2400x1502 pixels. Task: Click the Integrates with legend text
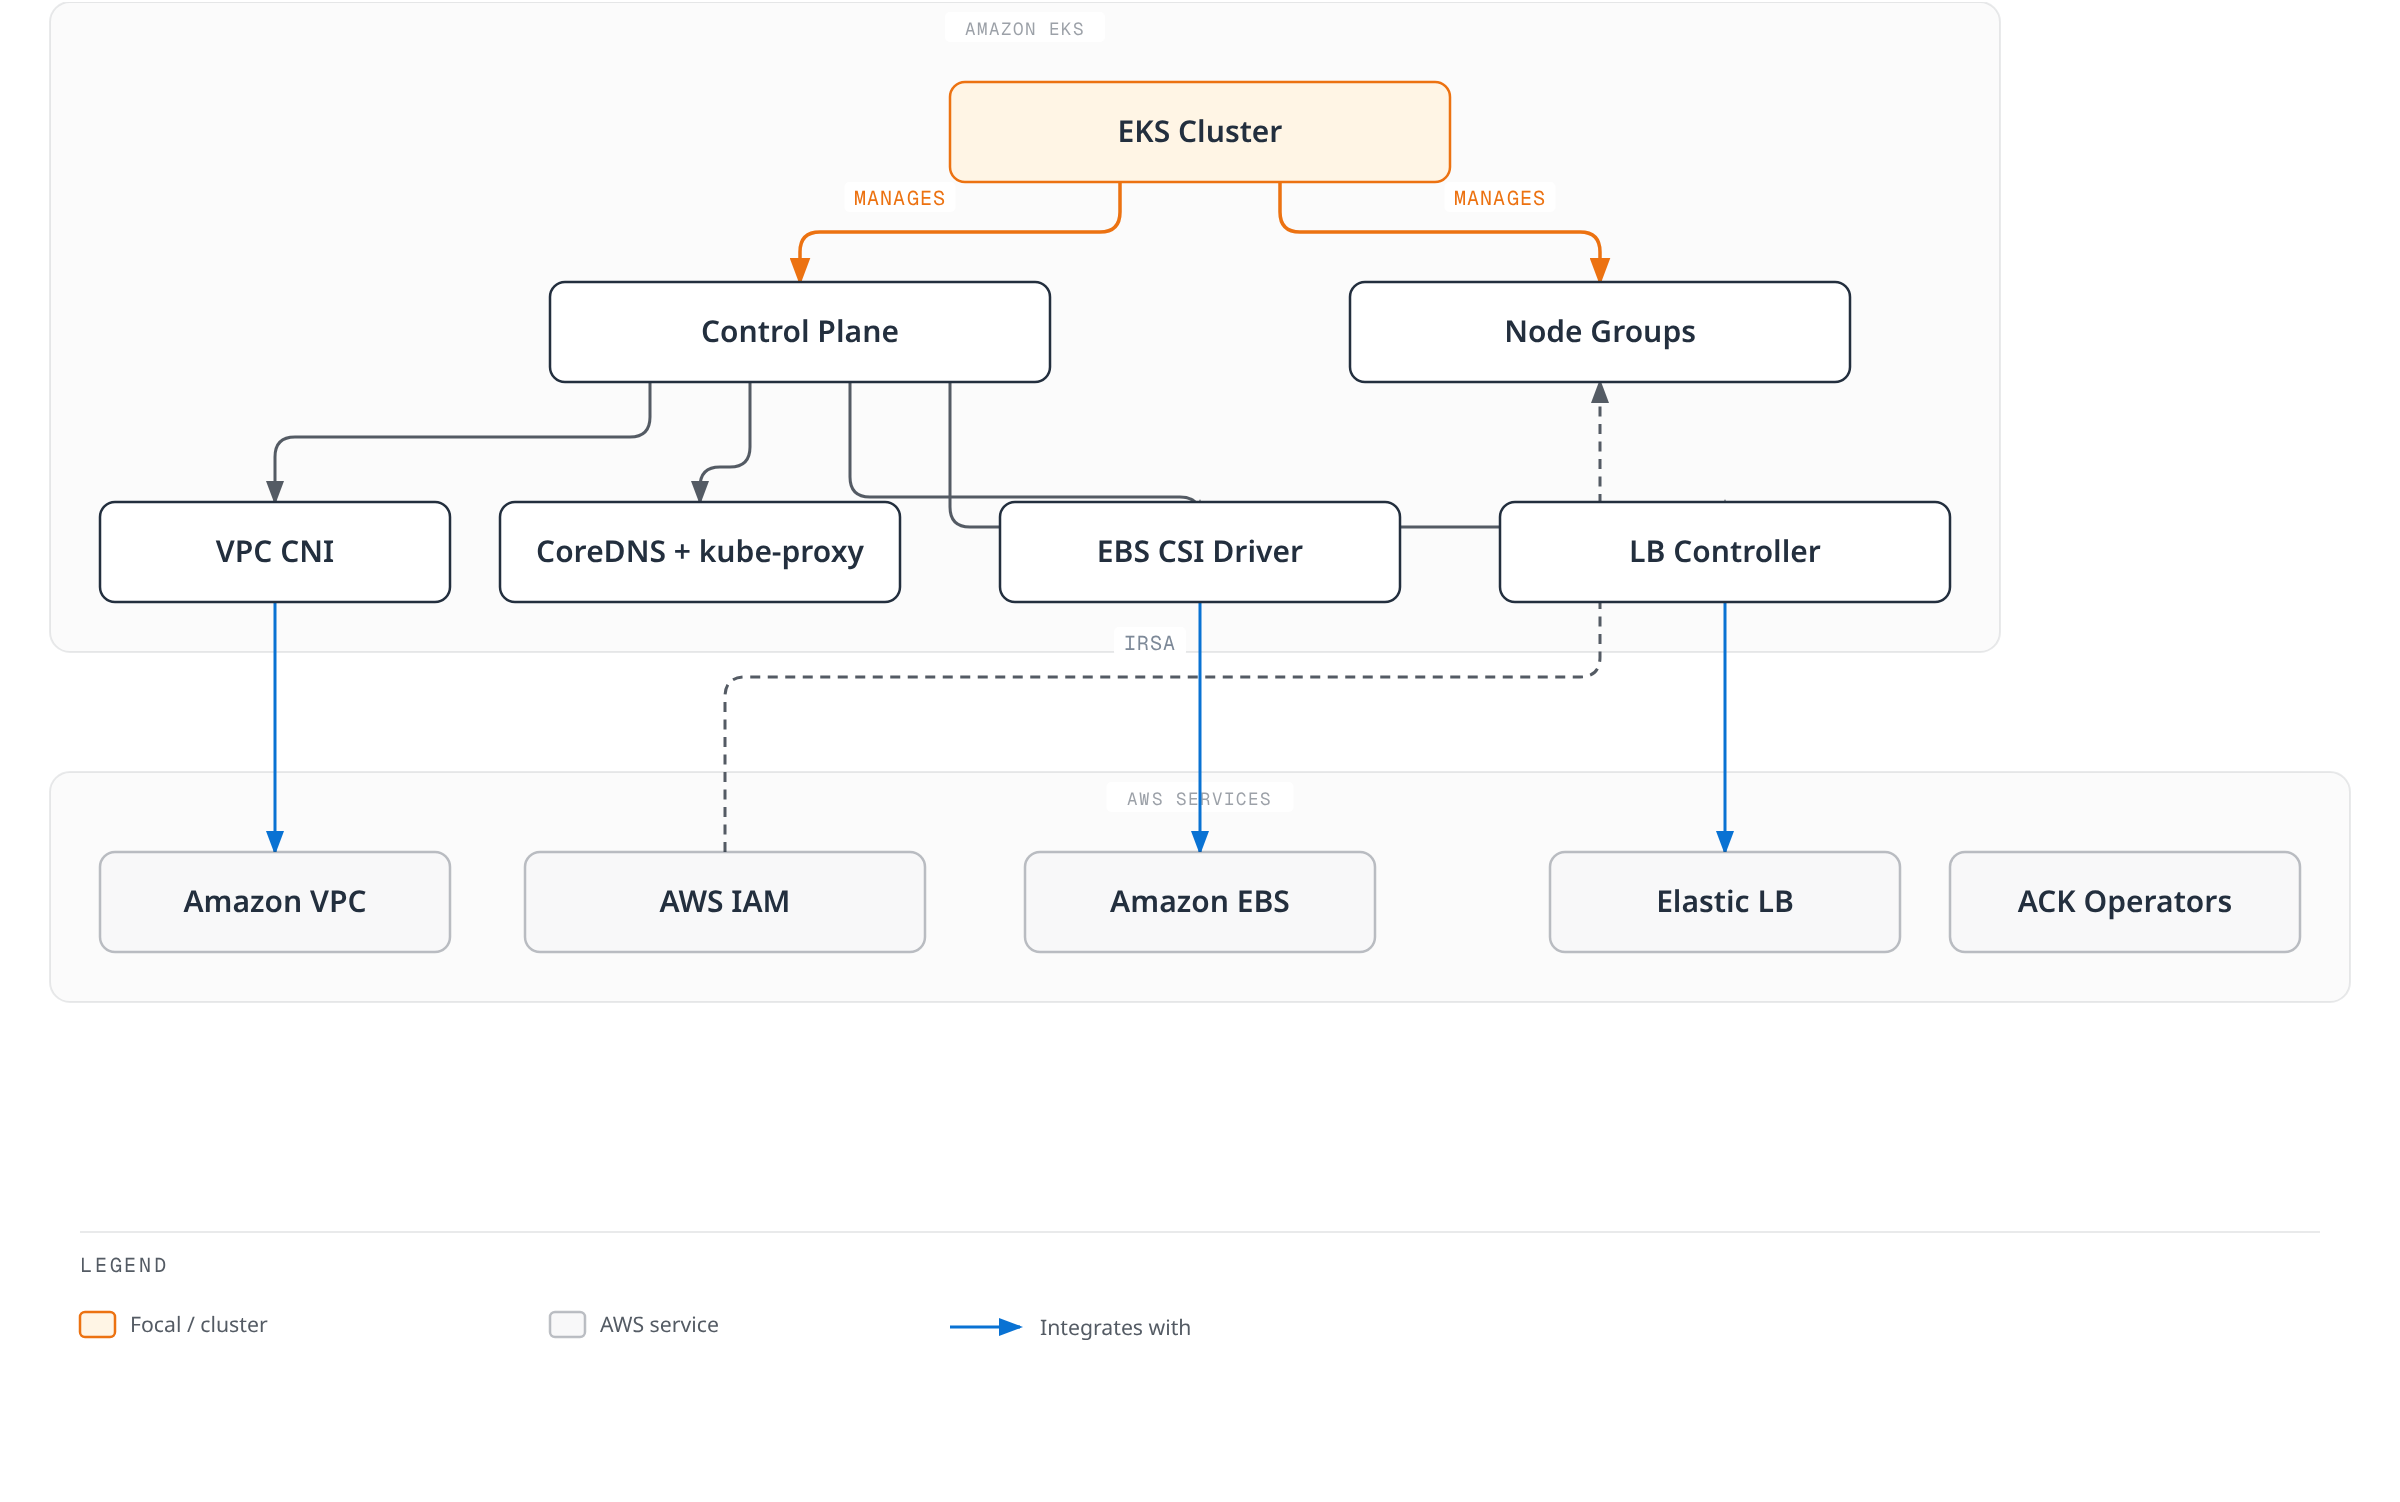coord(1115,1327)
